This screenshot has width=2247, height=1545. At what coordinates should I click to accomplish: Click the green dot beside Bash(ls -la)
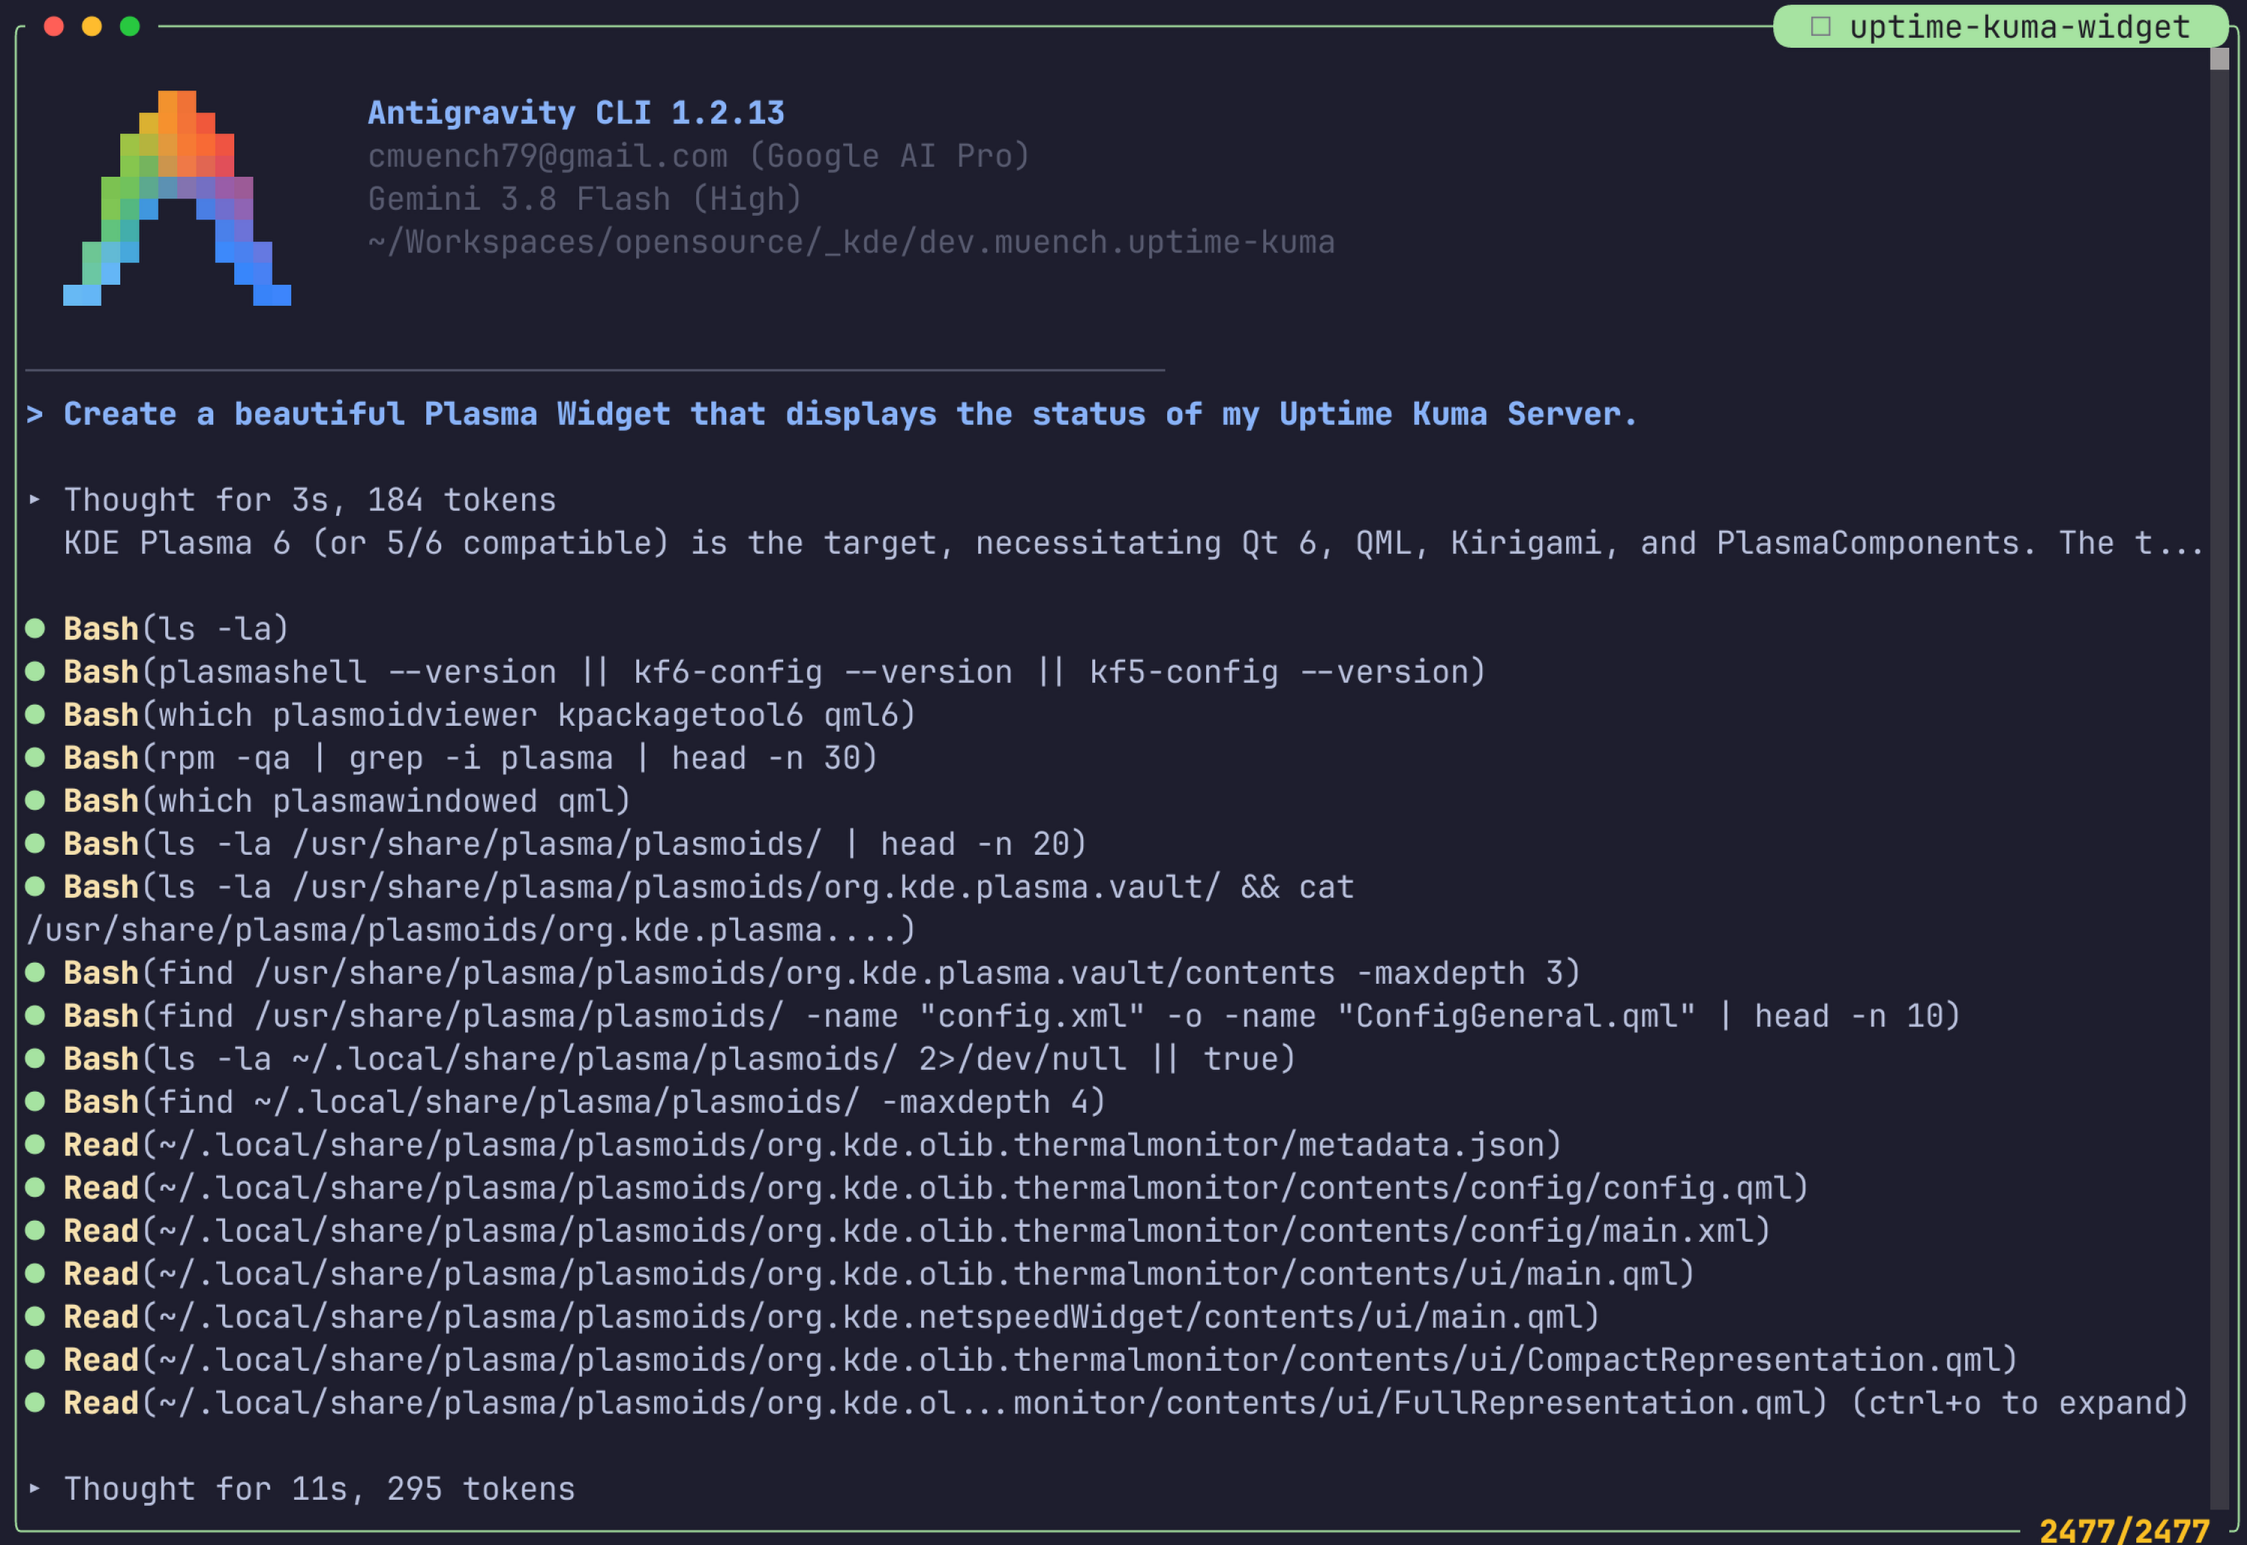pos(36,628)
